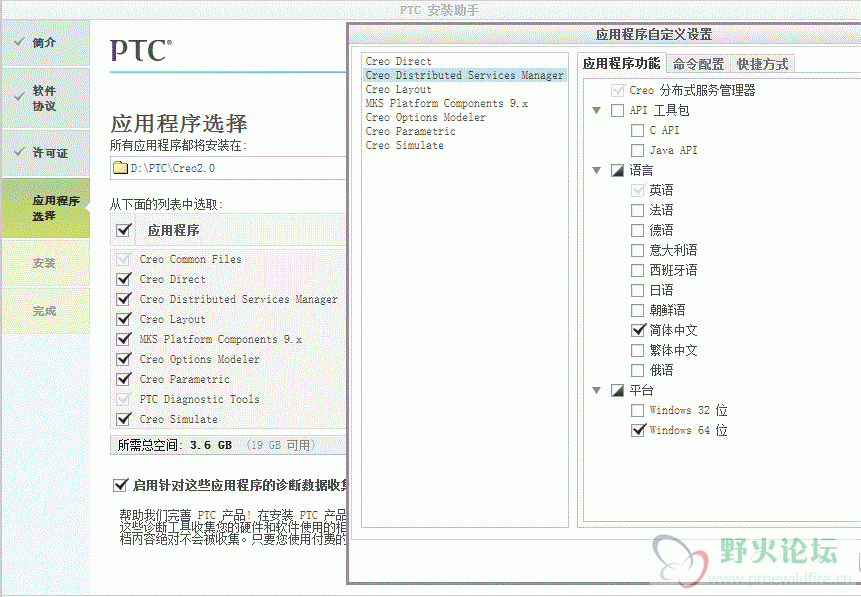Check the 日语 language checkbox
Screen dimensions: 861x597
(x=638, y=290)
